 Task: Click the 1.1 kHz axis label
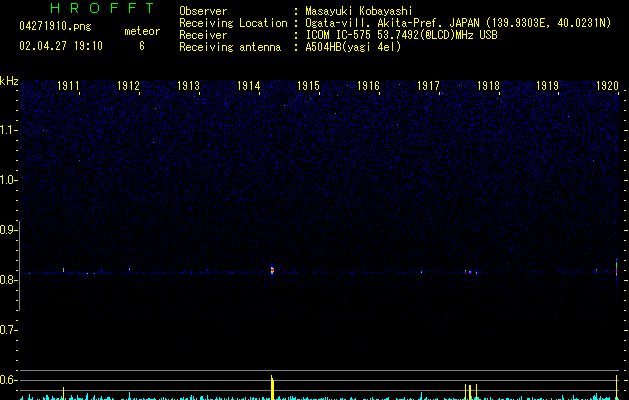pyautogui.click(x=8, y=130)
